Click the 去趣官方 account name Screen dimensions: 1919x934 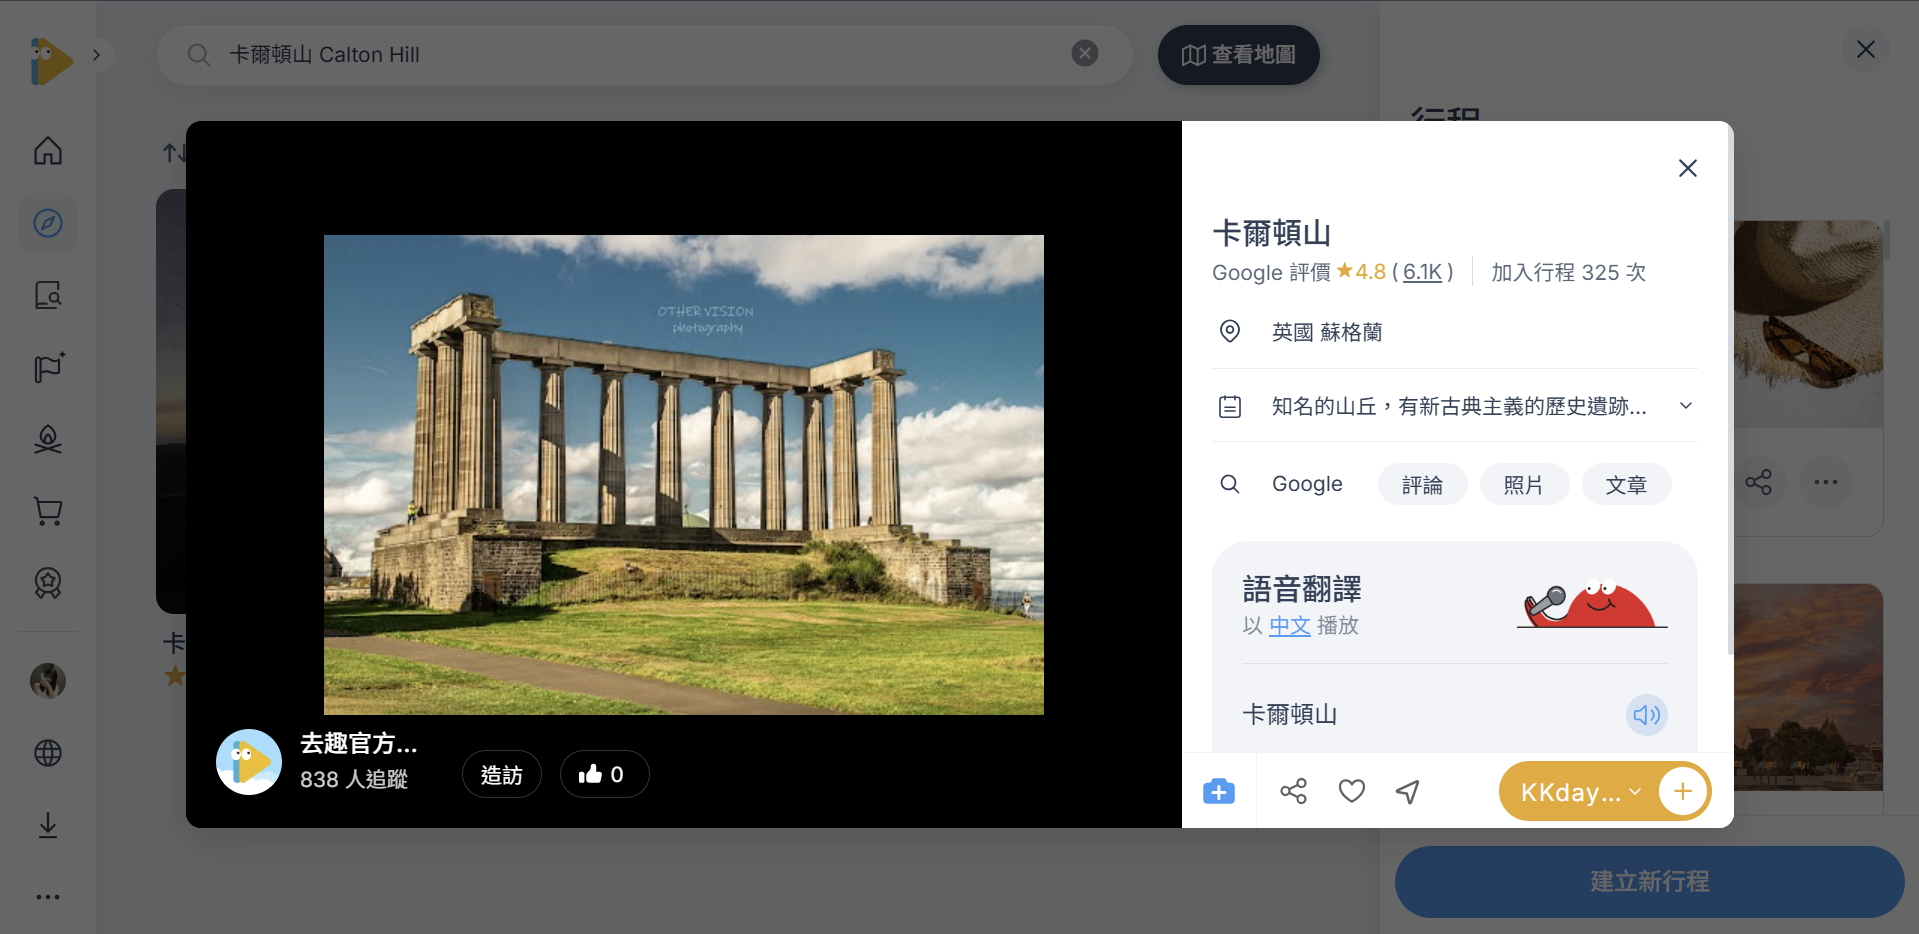pyautogui.click(x=359, y=744)
